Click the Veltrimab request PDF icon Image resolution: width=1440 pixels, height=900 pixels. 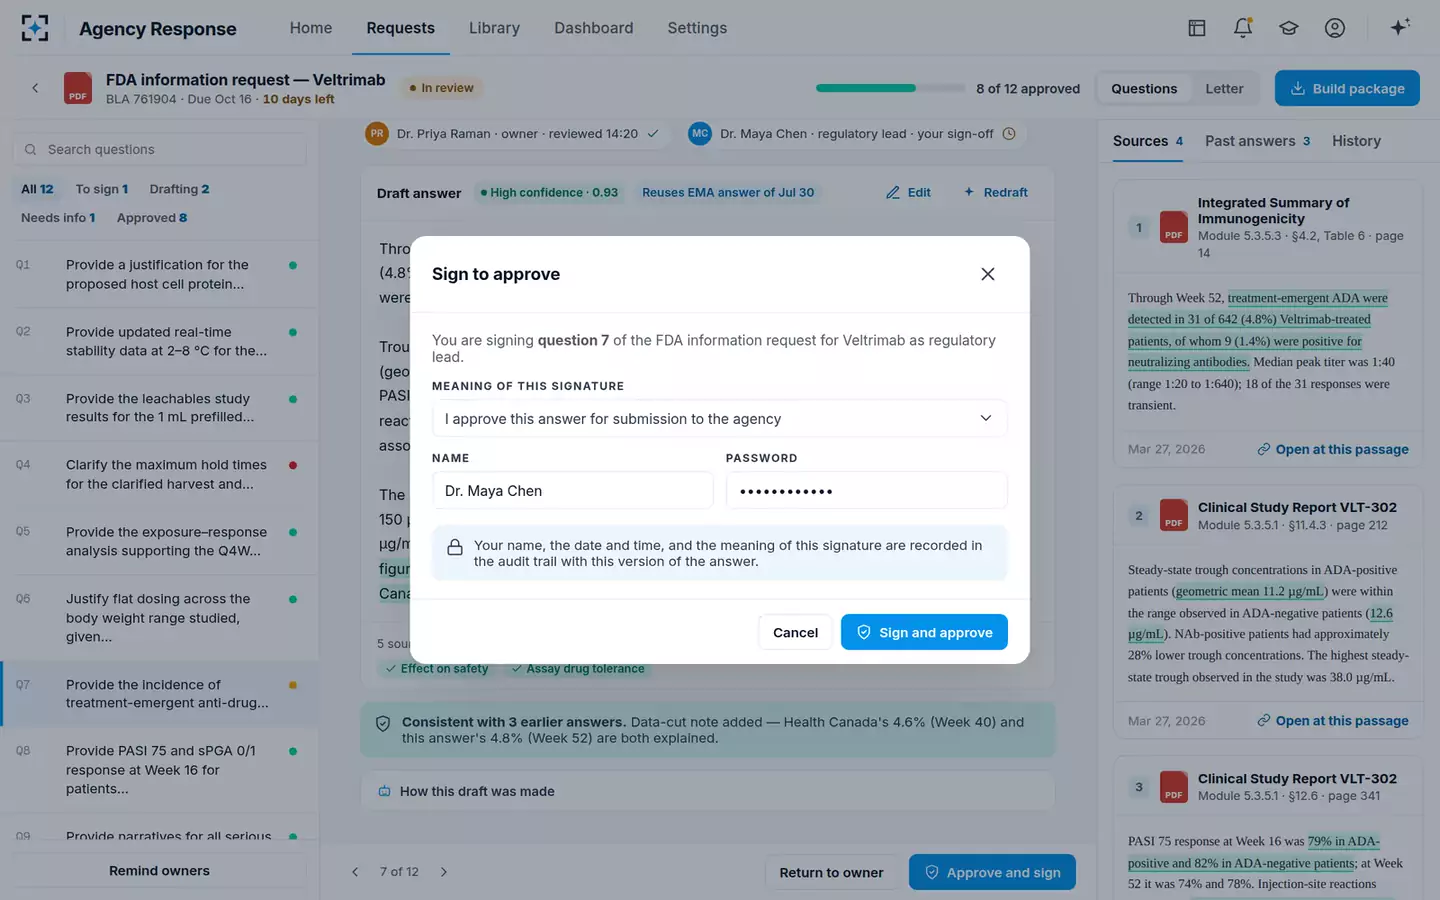(x=78, y=88)
